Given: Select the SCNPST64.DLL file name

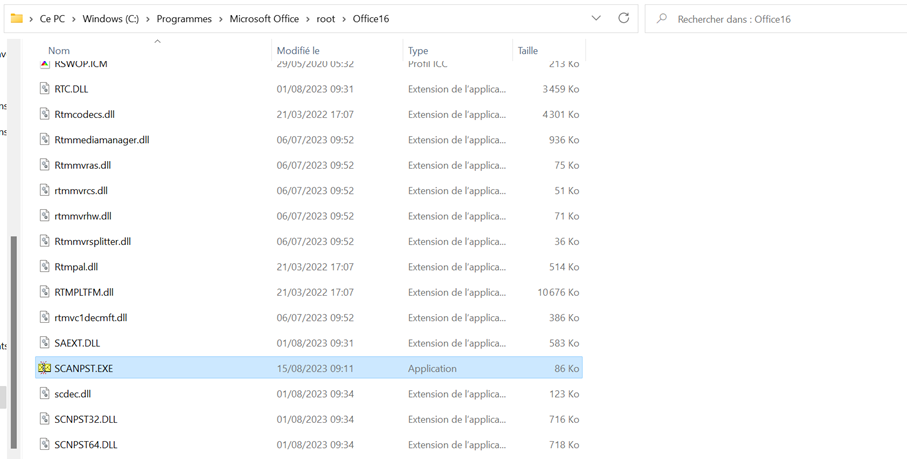Looking at the screenshot, I should (x=86, y=445).
